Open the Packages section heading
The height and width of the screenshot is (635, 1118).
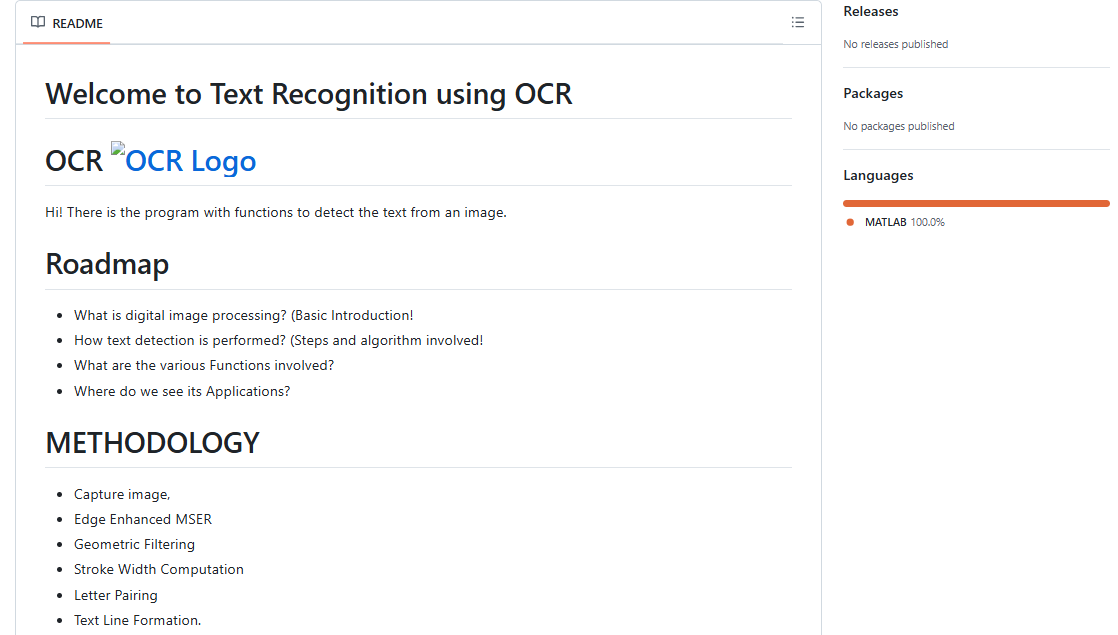873,93
